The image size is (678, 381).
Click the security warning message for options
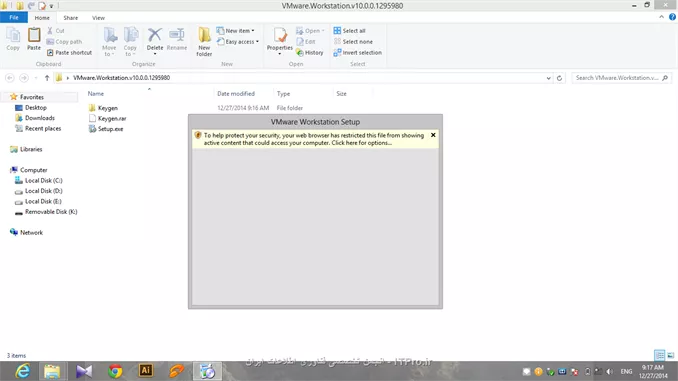click(313, 139)
